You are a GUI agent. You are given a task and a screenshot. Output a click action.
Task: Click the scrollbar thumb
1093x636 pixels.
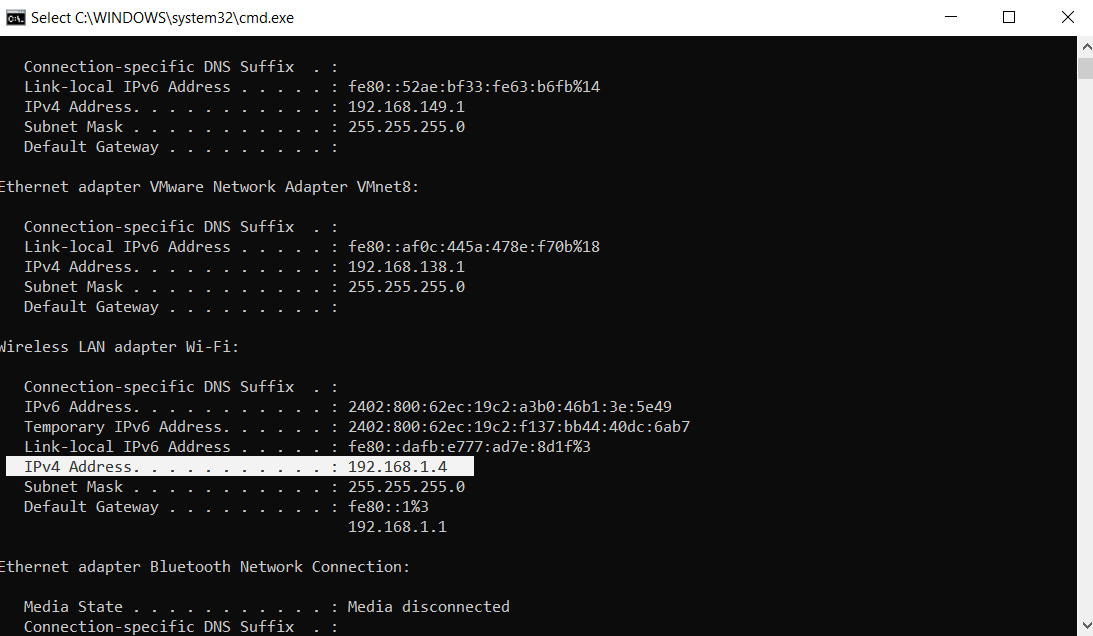tap(1084, 70)
